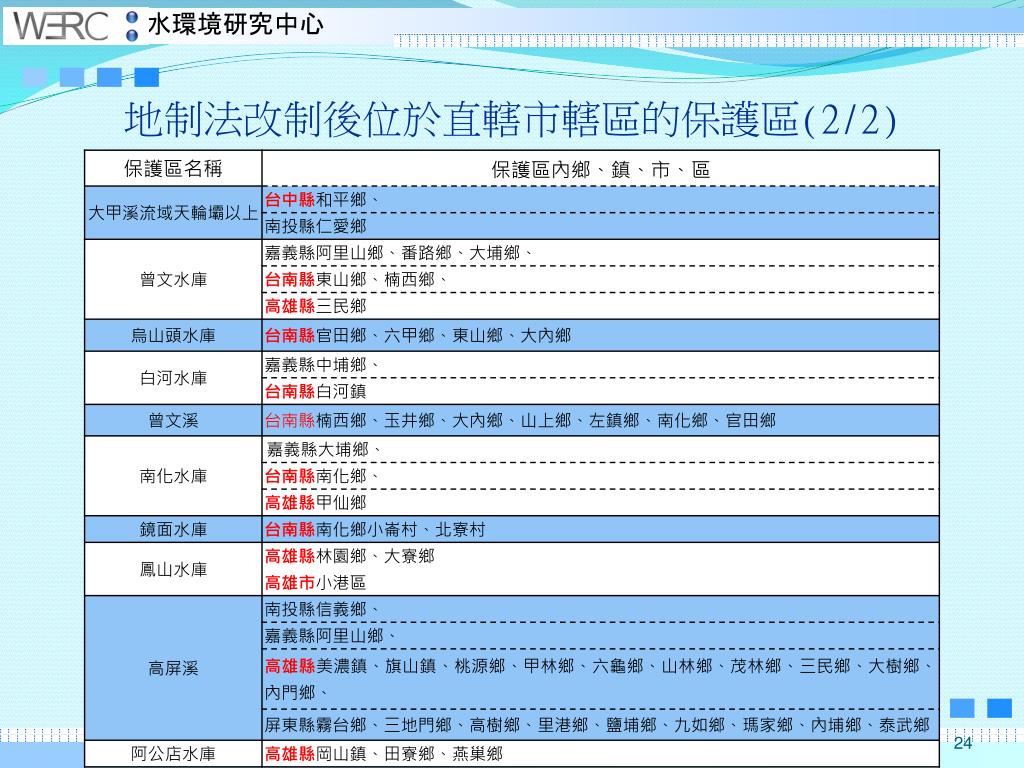1024x768 pixels.
Task: Click the row 高雄縣岡山鎮、田寮鄉、燕巢鄉
Action: [x=600, y=754]
